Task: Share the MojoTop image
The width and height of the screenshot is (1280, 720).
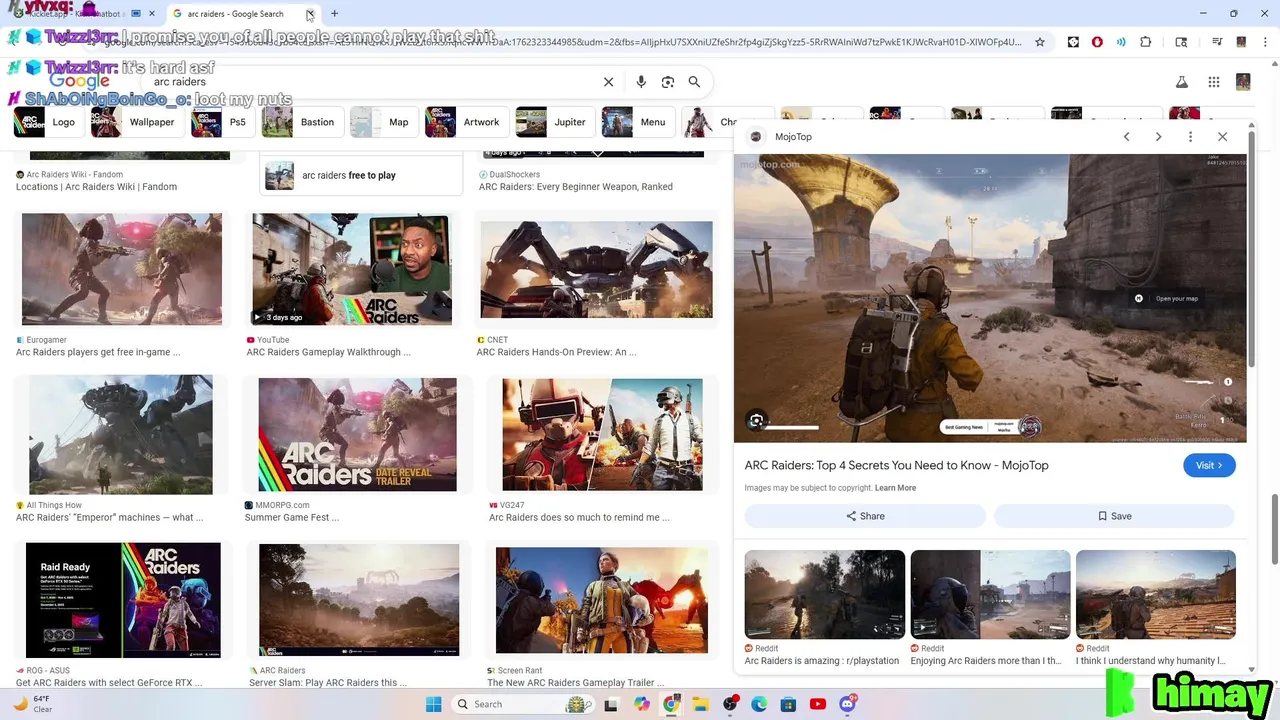Action: (865, 516)
